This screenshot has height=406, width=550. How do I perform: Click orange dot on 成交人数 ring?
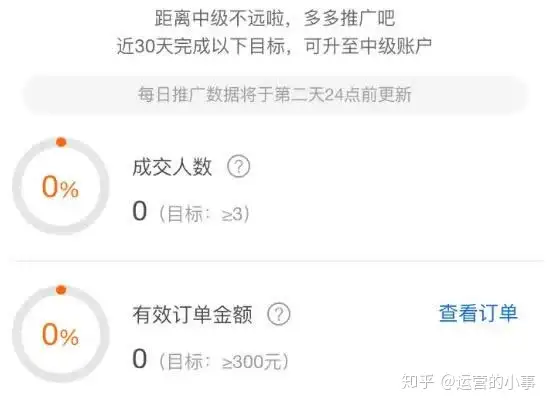[61, 142]
